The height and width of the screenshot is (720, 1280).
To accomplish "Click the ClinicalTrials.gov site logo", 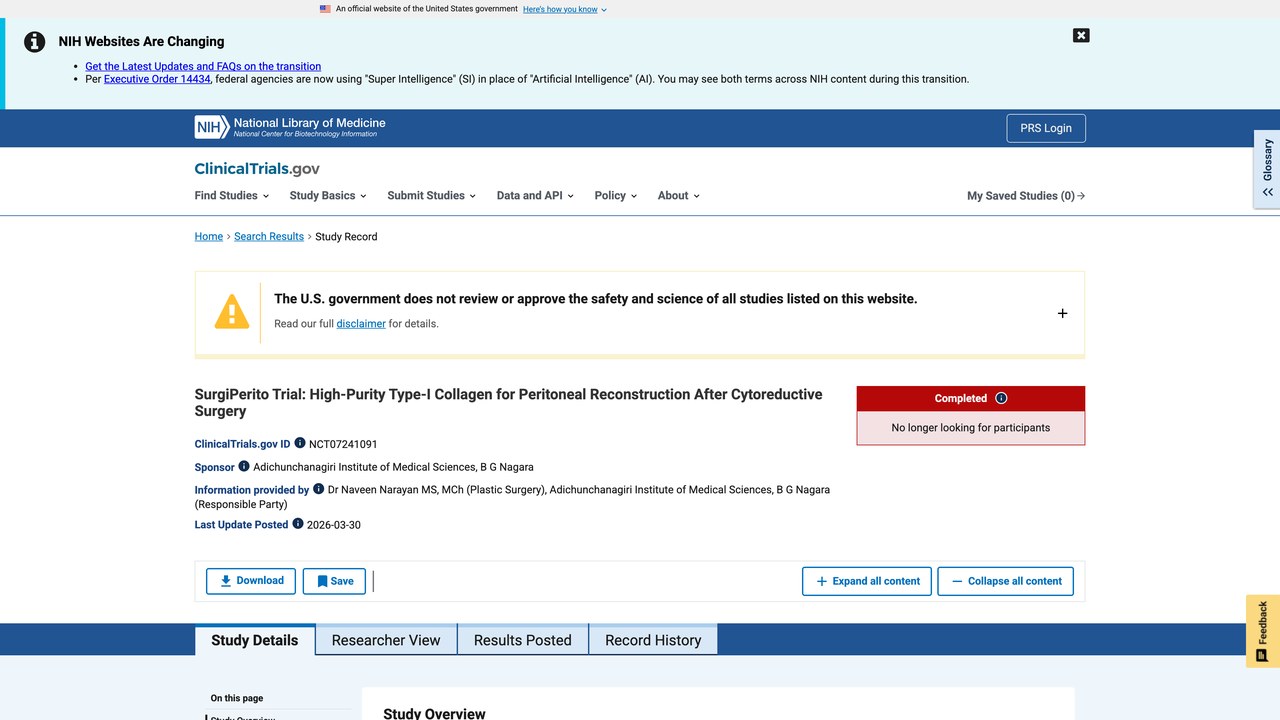I will [257, 169].
